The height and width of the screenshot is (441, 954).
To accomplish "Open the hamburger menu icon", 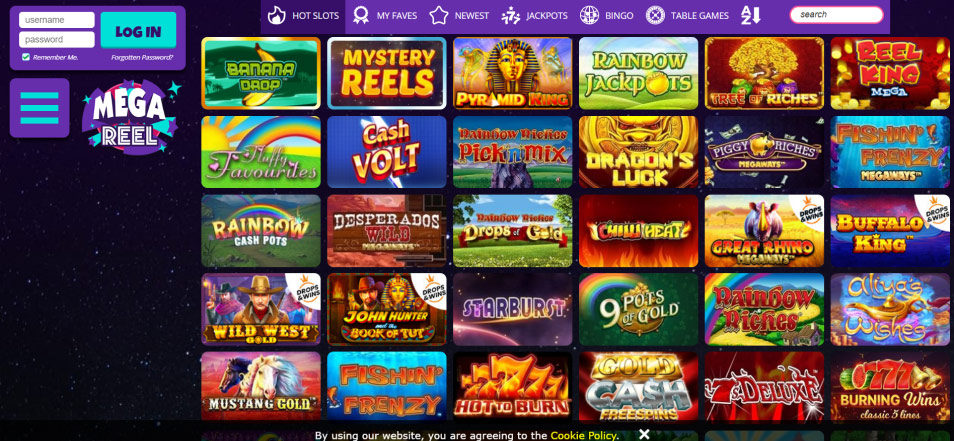I will point(40,108).
